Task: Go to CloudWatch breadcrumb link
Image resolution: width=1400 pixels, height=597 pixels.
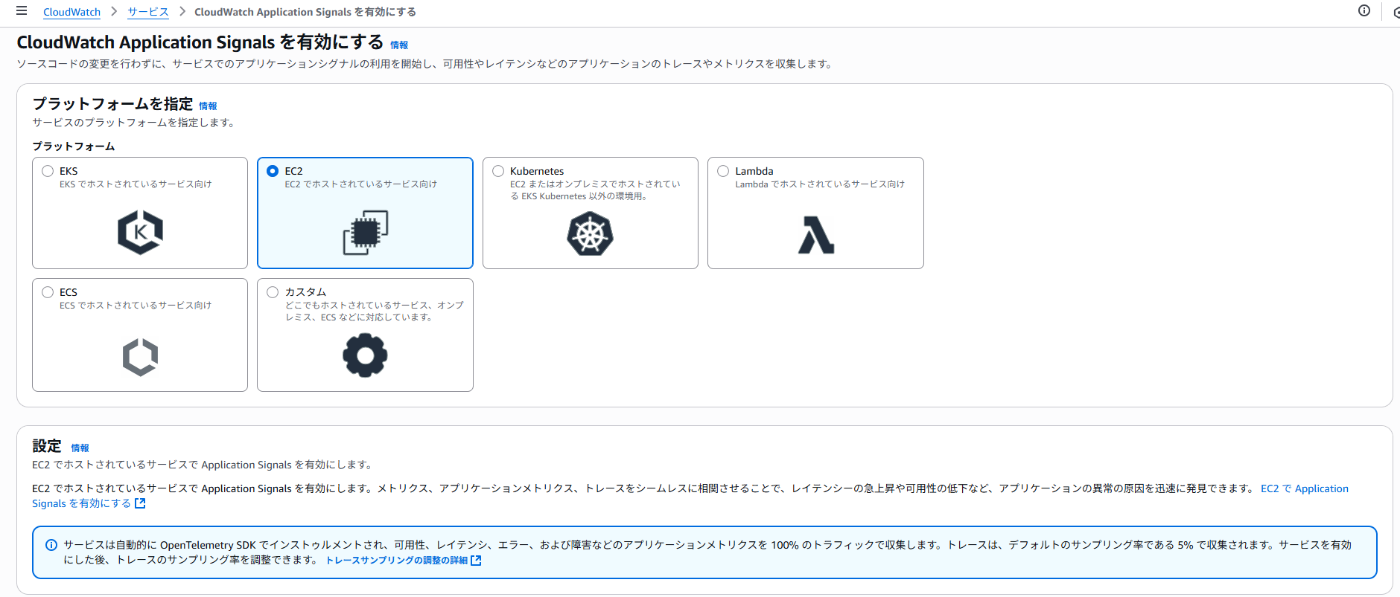Action: (x=72, y=12)
